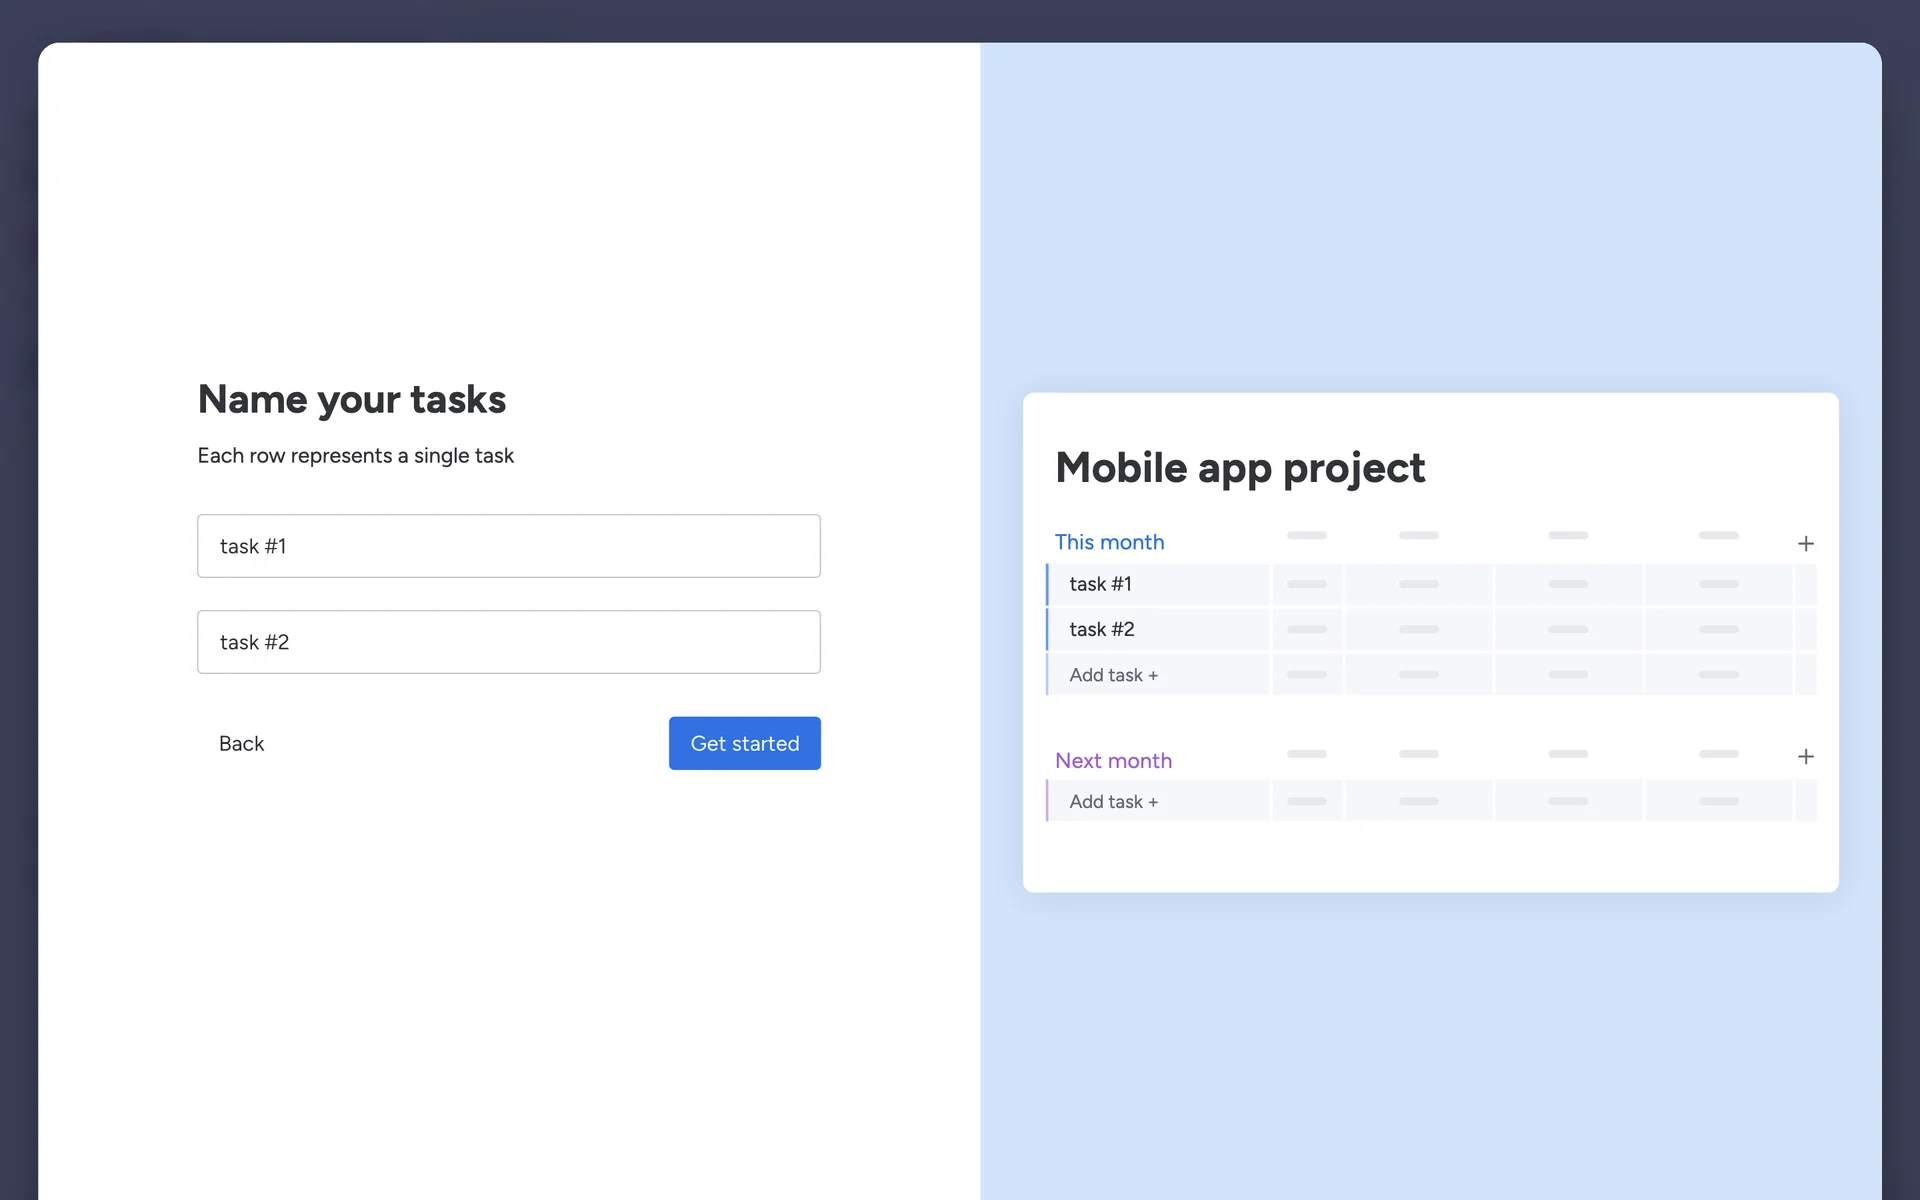Image resolution: width=1920 pixels, height=1200 pixels.
Task: Select This month group title
Action: pos(1109,542)
